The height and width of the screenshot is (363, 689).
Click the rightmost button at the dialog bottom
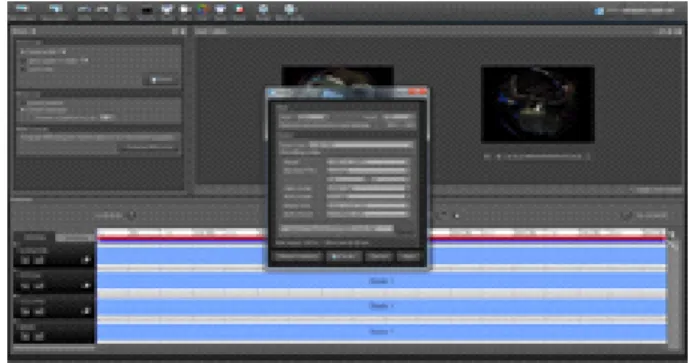tap(409, 257)
